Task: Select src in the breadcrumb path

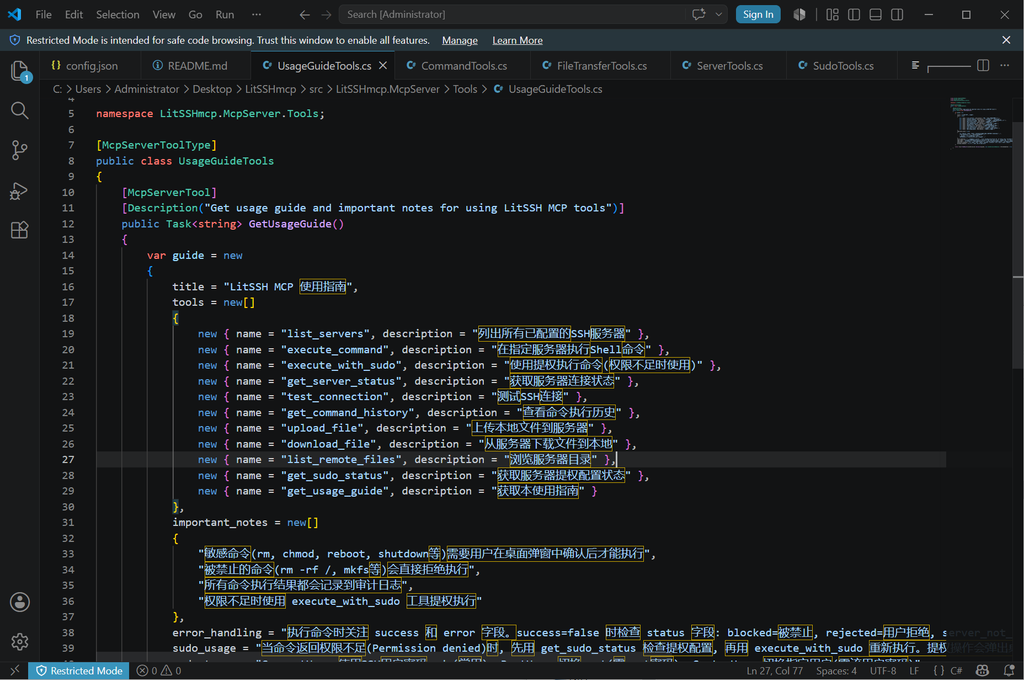Action: point(316,89)
